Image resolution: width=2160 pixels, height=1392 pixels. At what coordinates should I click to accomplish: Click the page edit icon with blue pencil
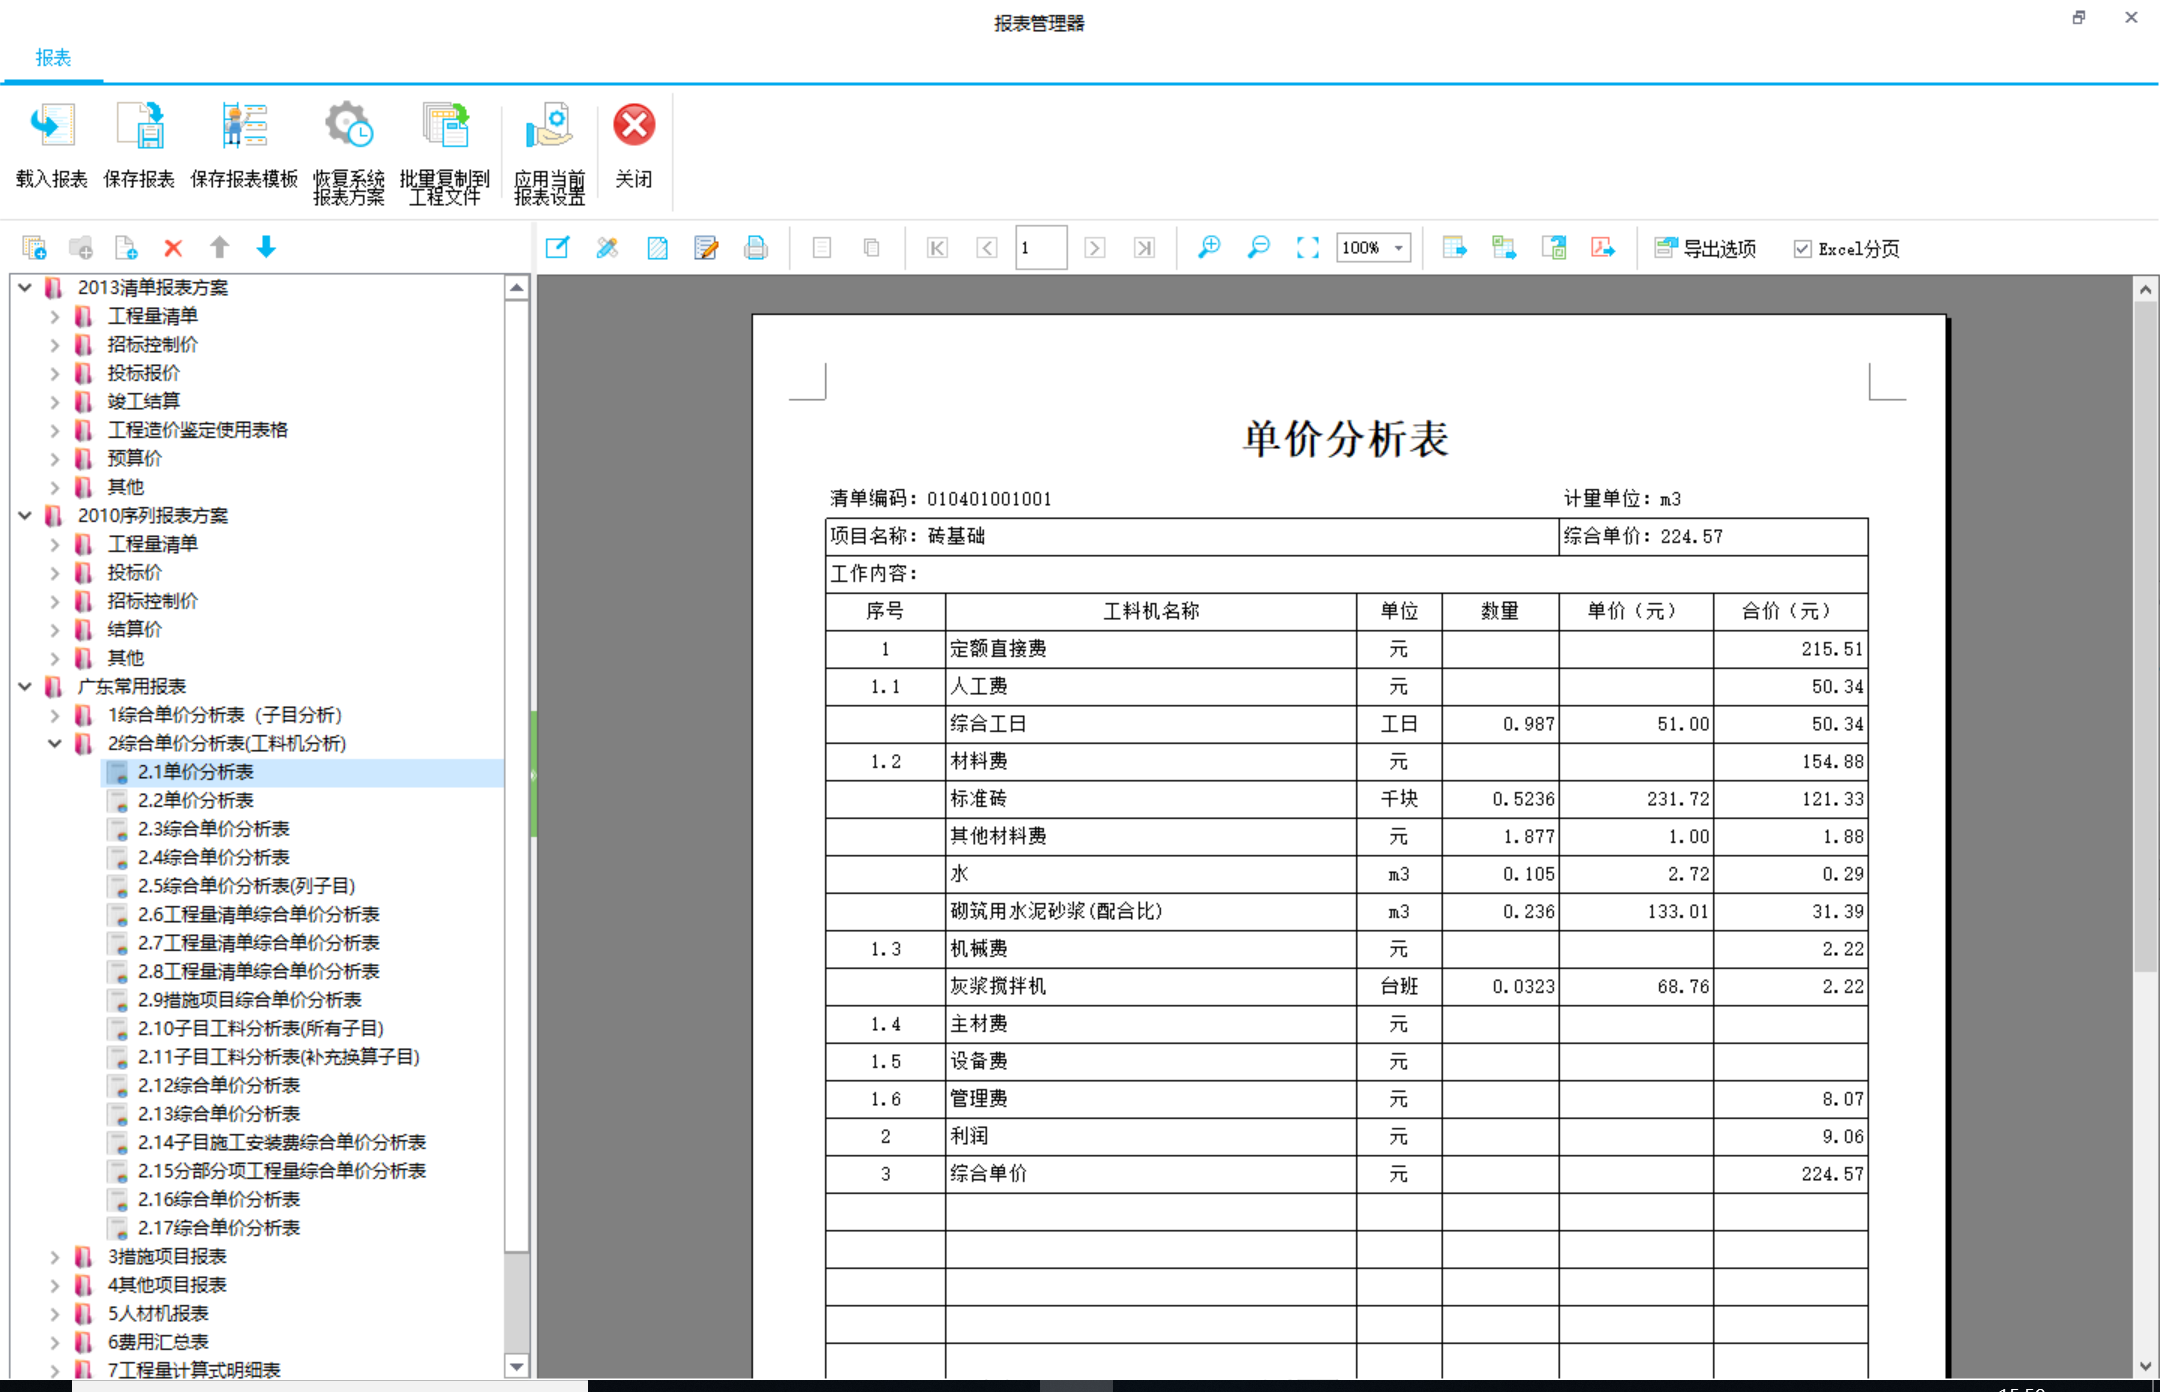click(657, 247)
